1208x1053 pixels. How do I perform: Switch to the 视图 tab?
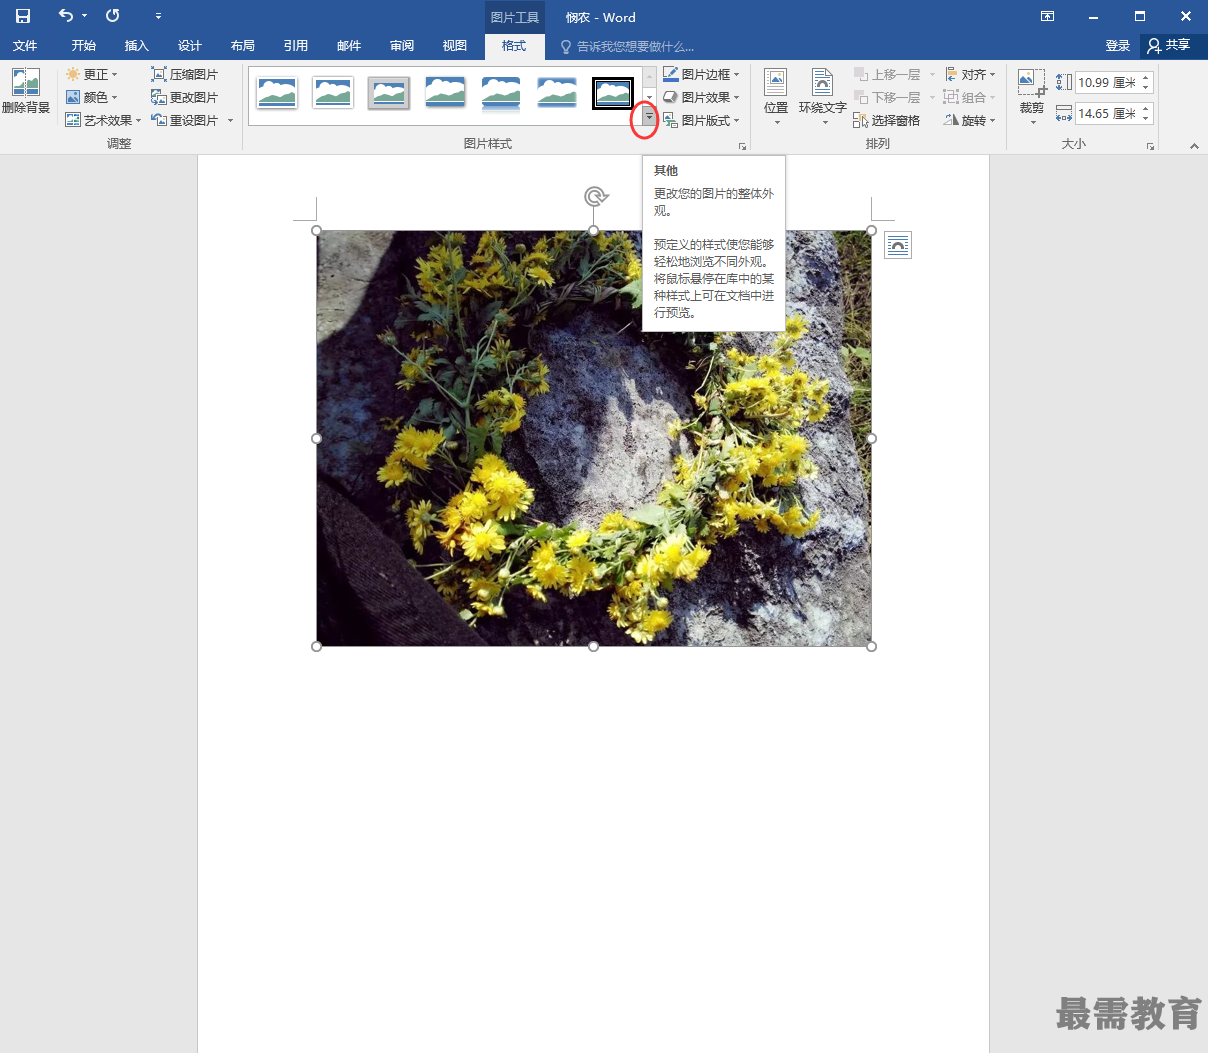[455, 46]
